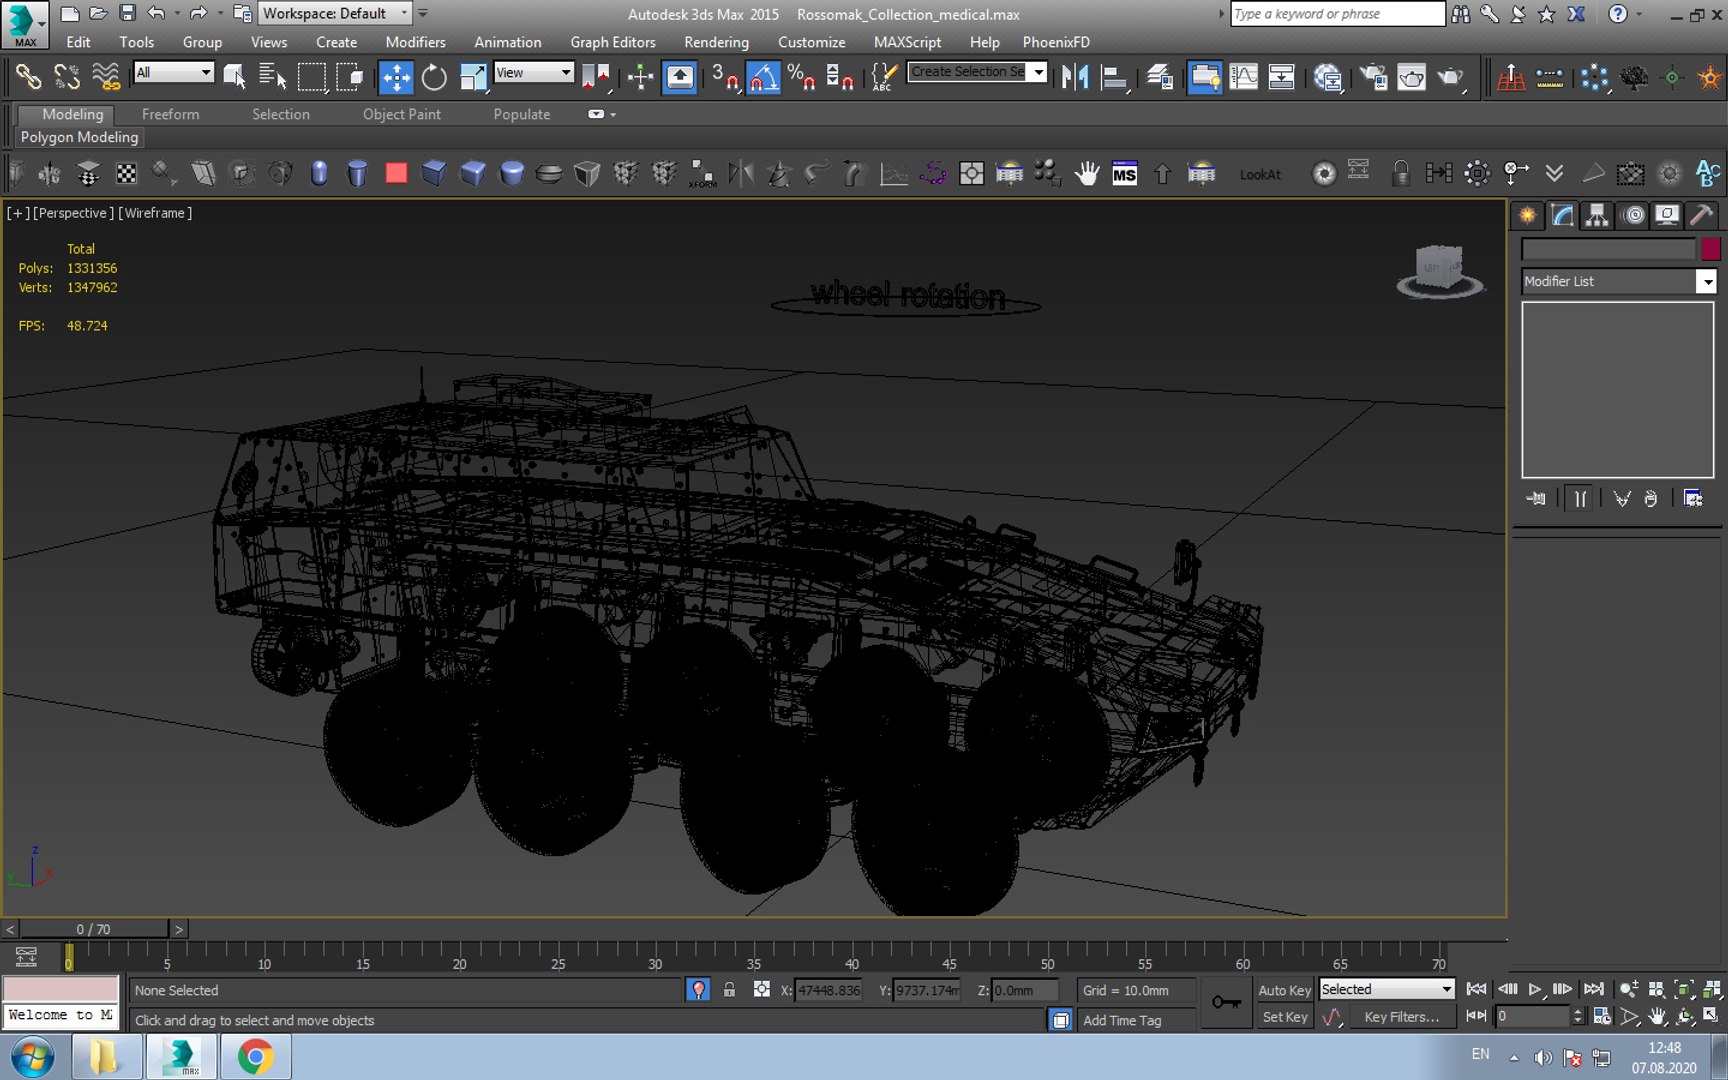This screenshot has height=1080, width=1728.
Task: Click the Play Animation button
Action: coord(1534,989)
